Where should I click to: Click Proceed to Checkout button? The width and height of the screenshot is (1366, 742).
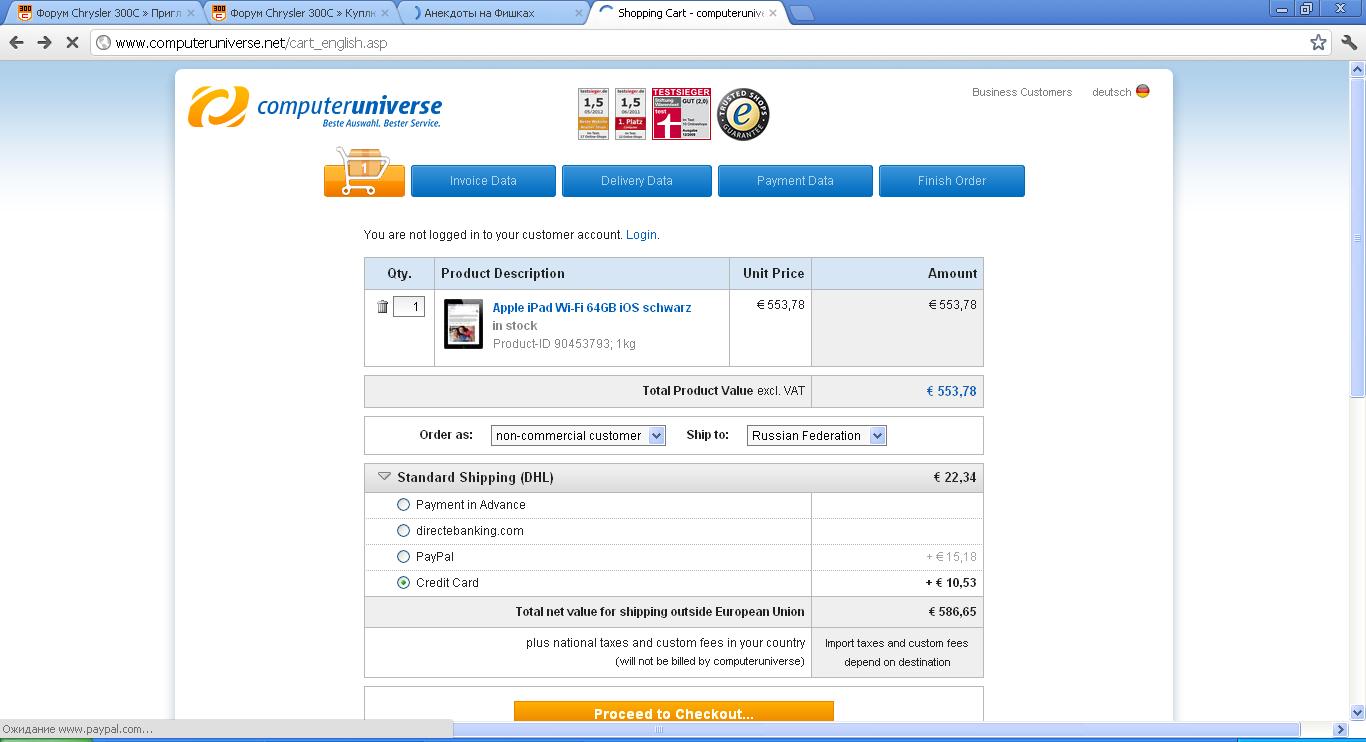pyautogui.click(x=674, y=712)
